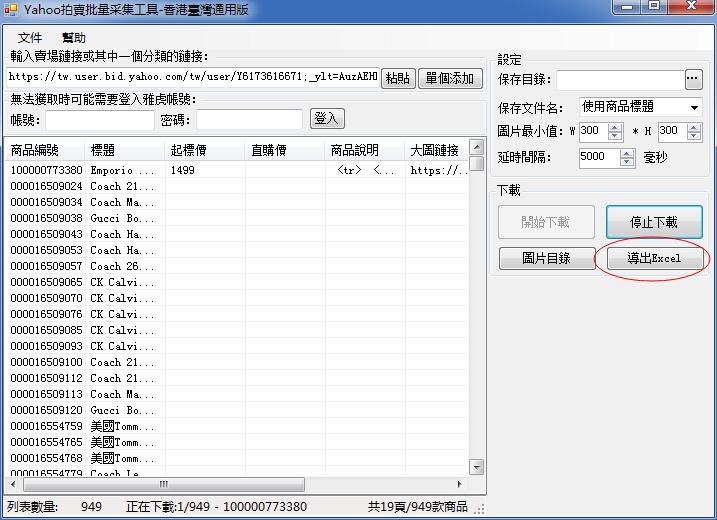717x520 pixels.
Task: Select row 000016509024 Coach 21
Action: (x=236, y=186)
